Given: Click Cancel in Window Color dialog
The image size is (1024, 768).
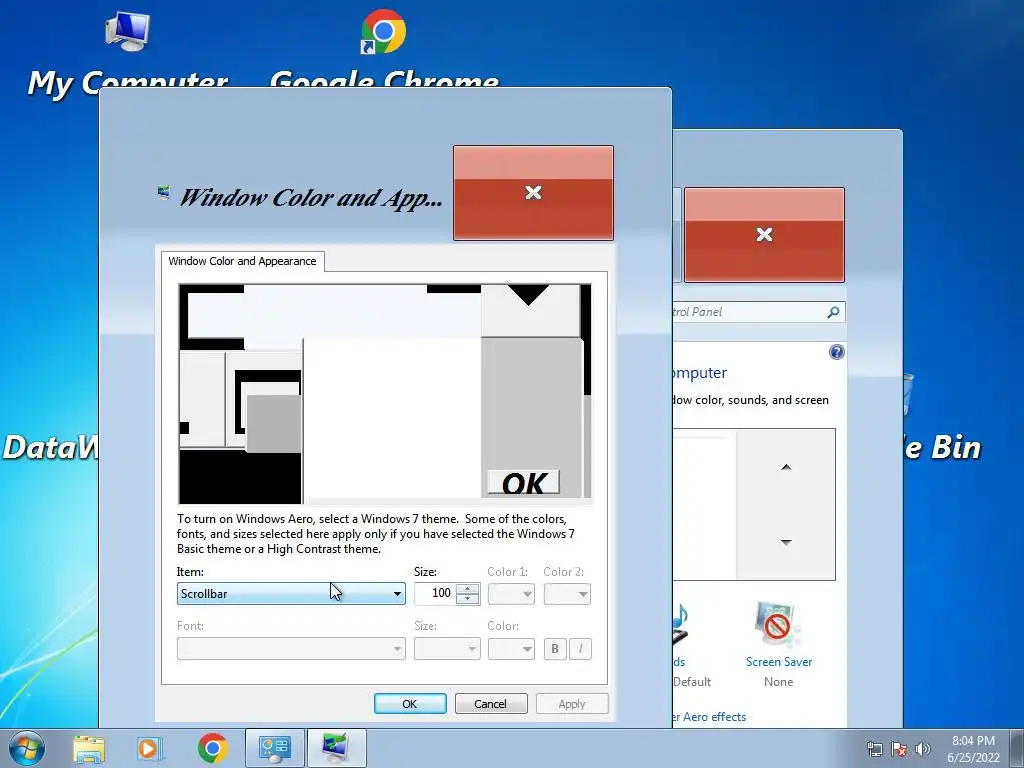Looking at the screenshot, I should (x=490, y=703).
